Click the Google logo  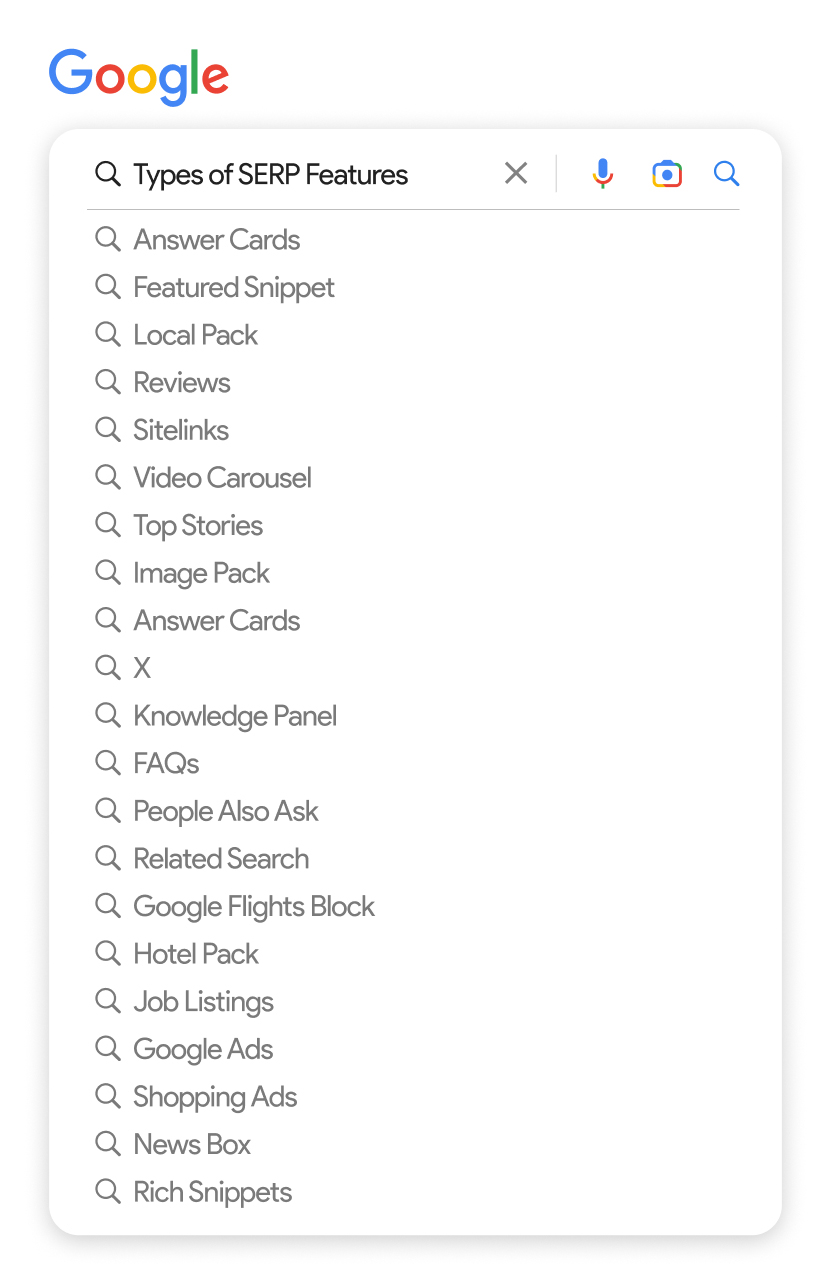(139, 73)
